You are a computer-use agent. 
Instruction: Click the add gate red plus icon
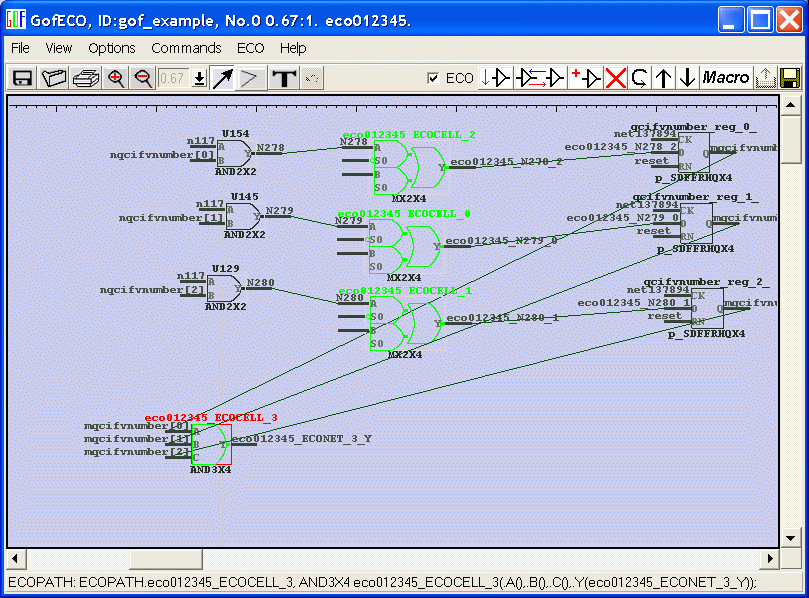pyautogui.click(x=585, y=78)
